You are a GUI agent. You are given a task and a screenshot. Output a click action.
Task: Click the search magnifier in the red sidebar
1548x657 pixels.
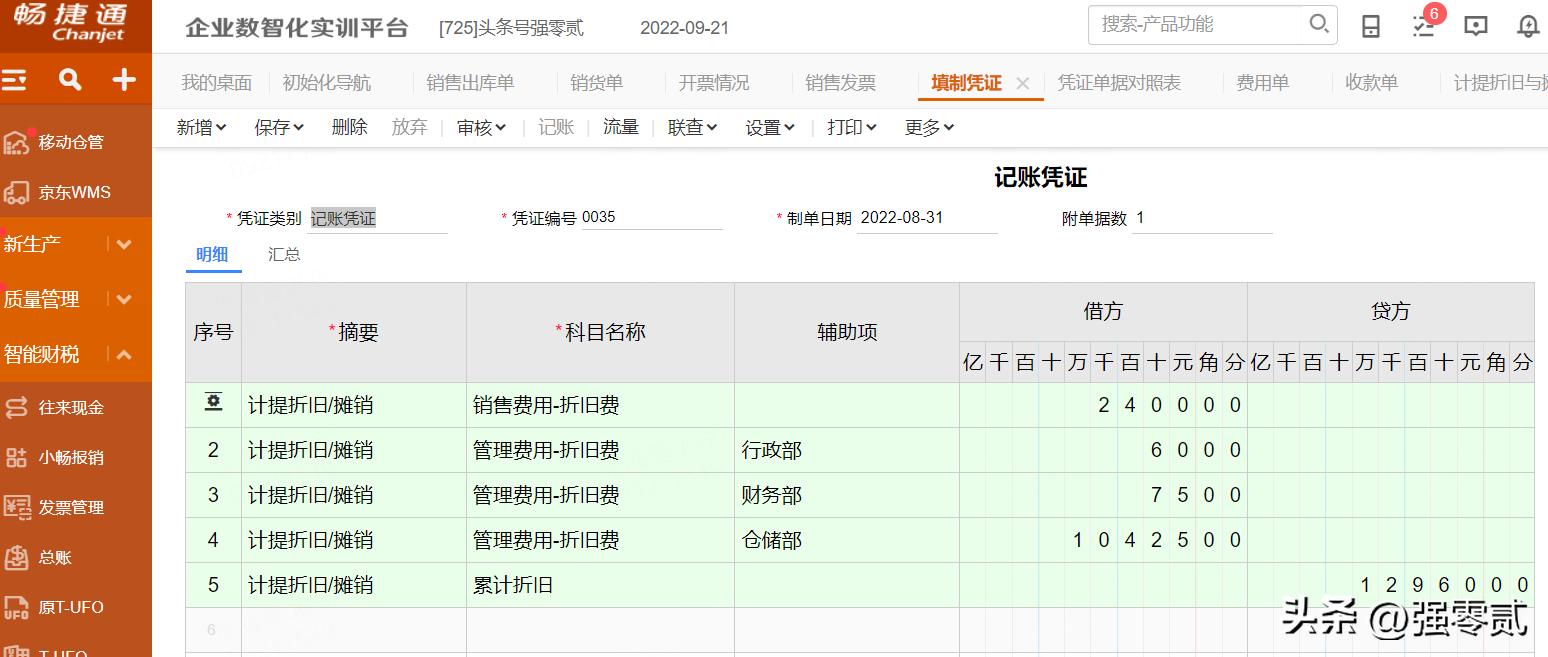tap(68, 78)
